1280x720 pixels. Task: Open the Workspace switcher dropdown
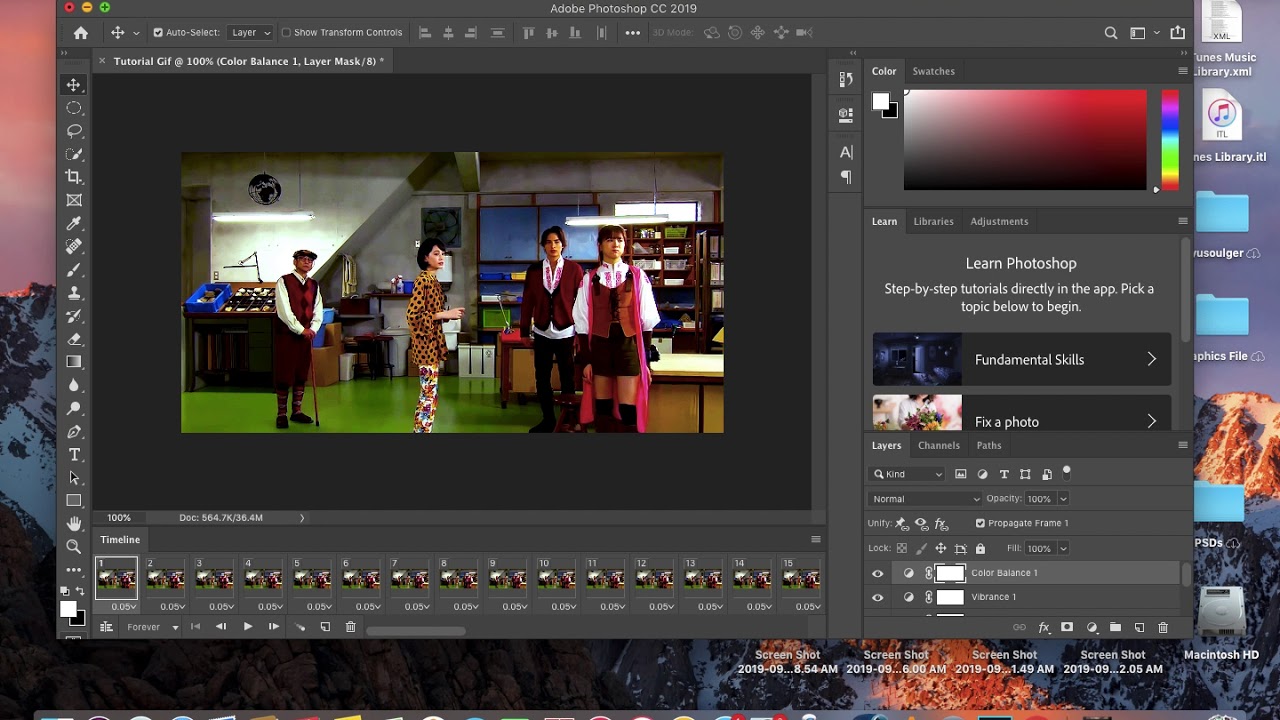coord(1143,33)
